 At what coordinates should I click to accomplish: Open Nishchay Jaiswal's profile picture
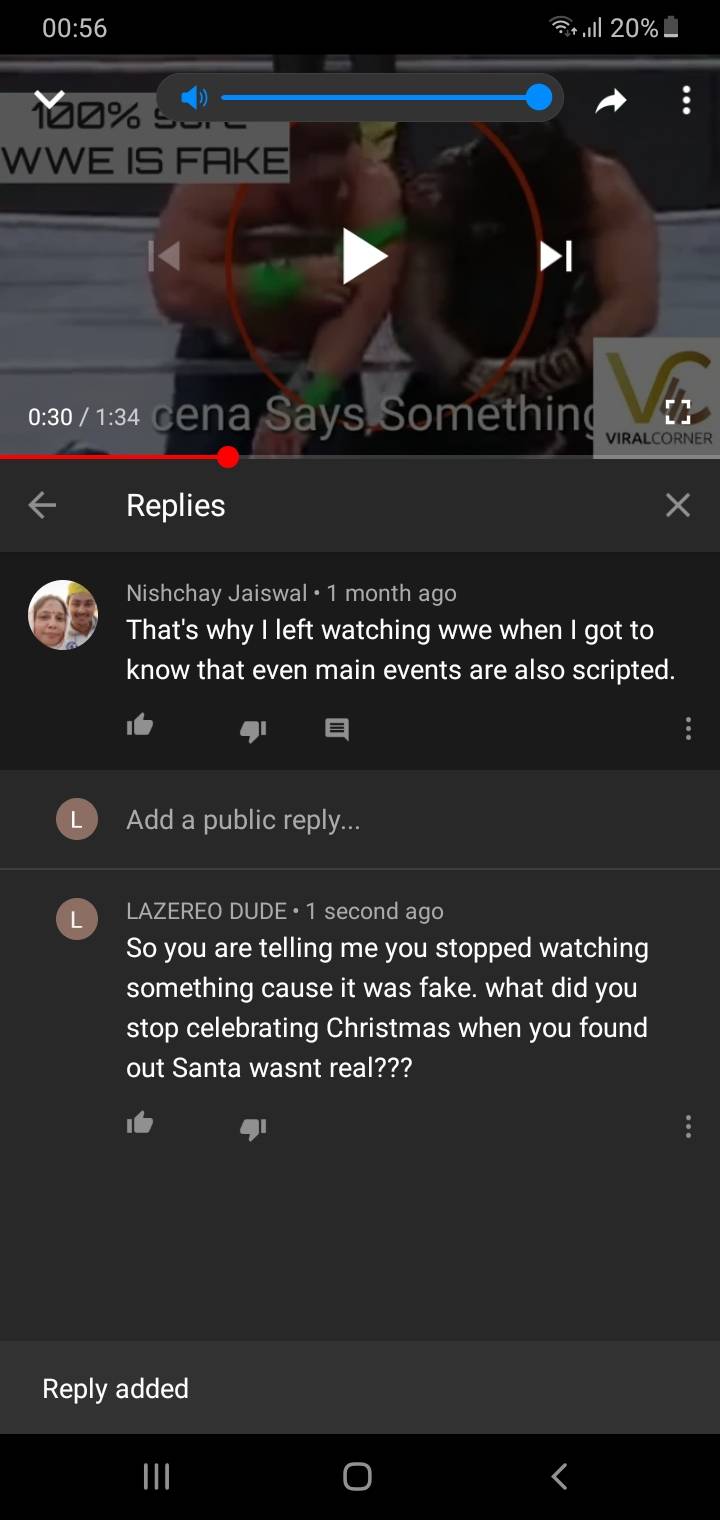coord(63,615)
